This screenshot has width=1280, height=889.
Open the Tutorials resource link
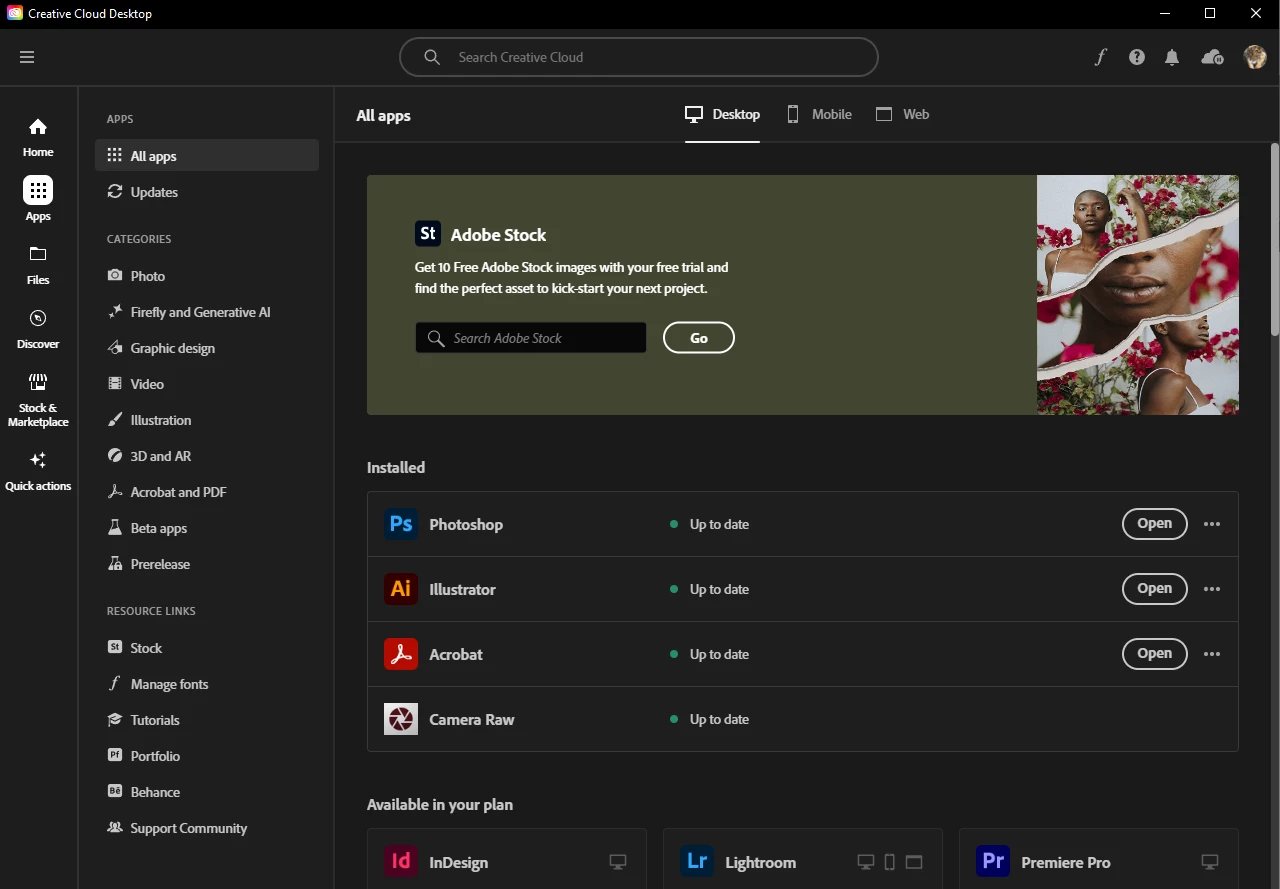[x=207, y=720]
